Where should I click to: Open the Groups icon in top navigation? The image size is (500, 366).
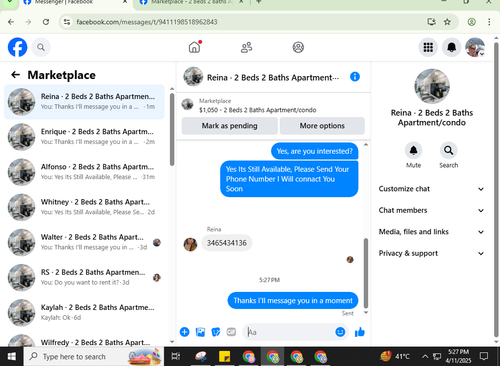[298, 47]
